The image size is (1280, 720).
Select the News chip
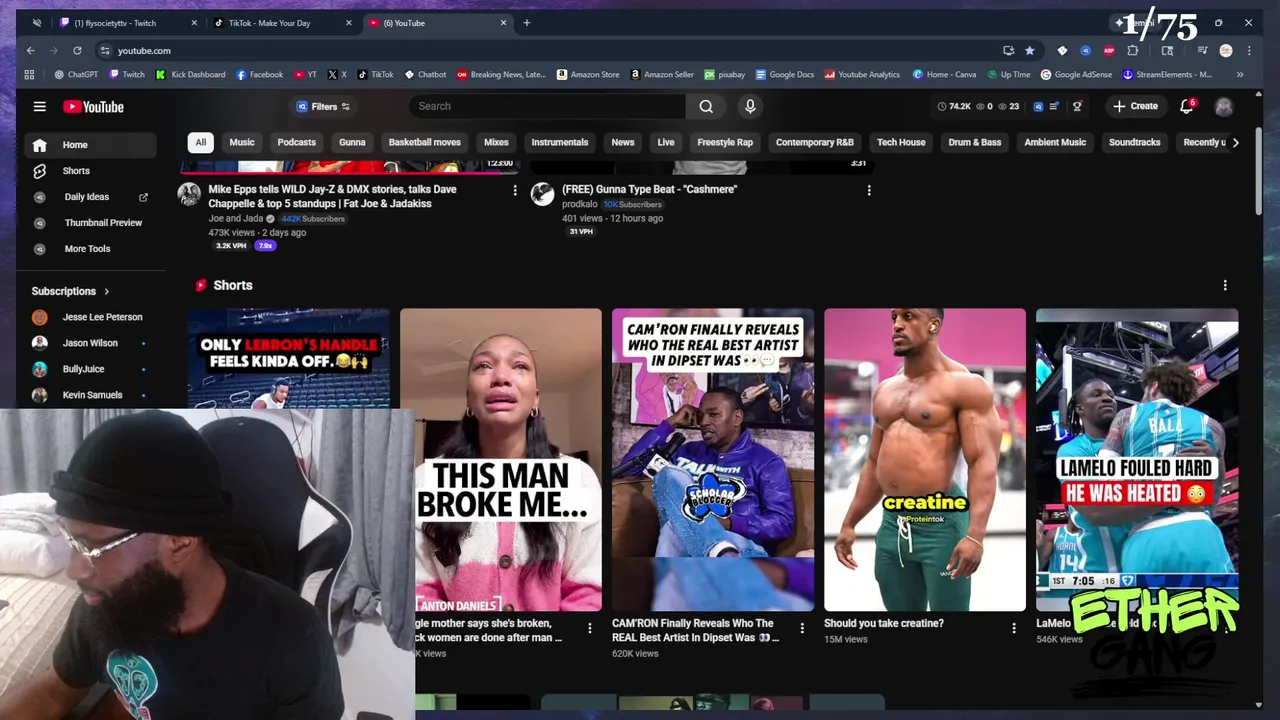point(623,142)
